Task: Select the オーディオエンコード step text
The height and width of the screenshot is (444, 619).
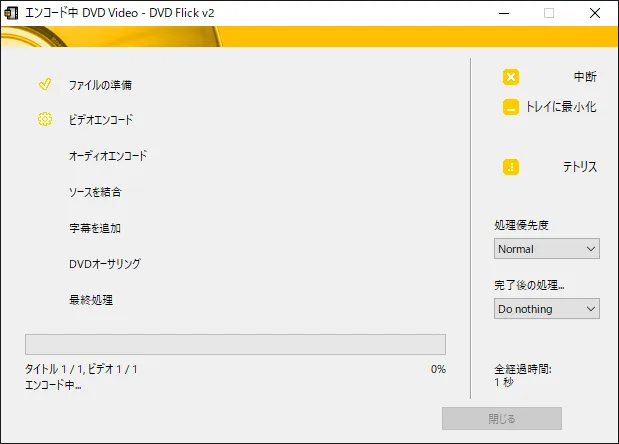Action: (x=108, y=155)
